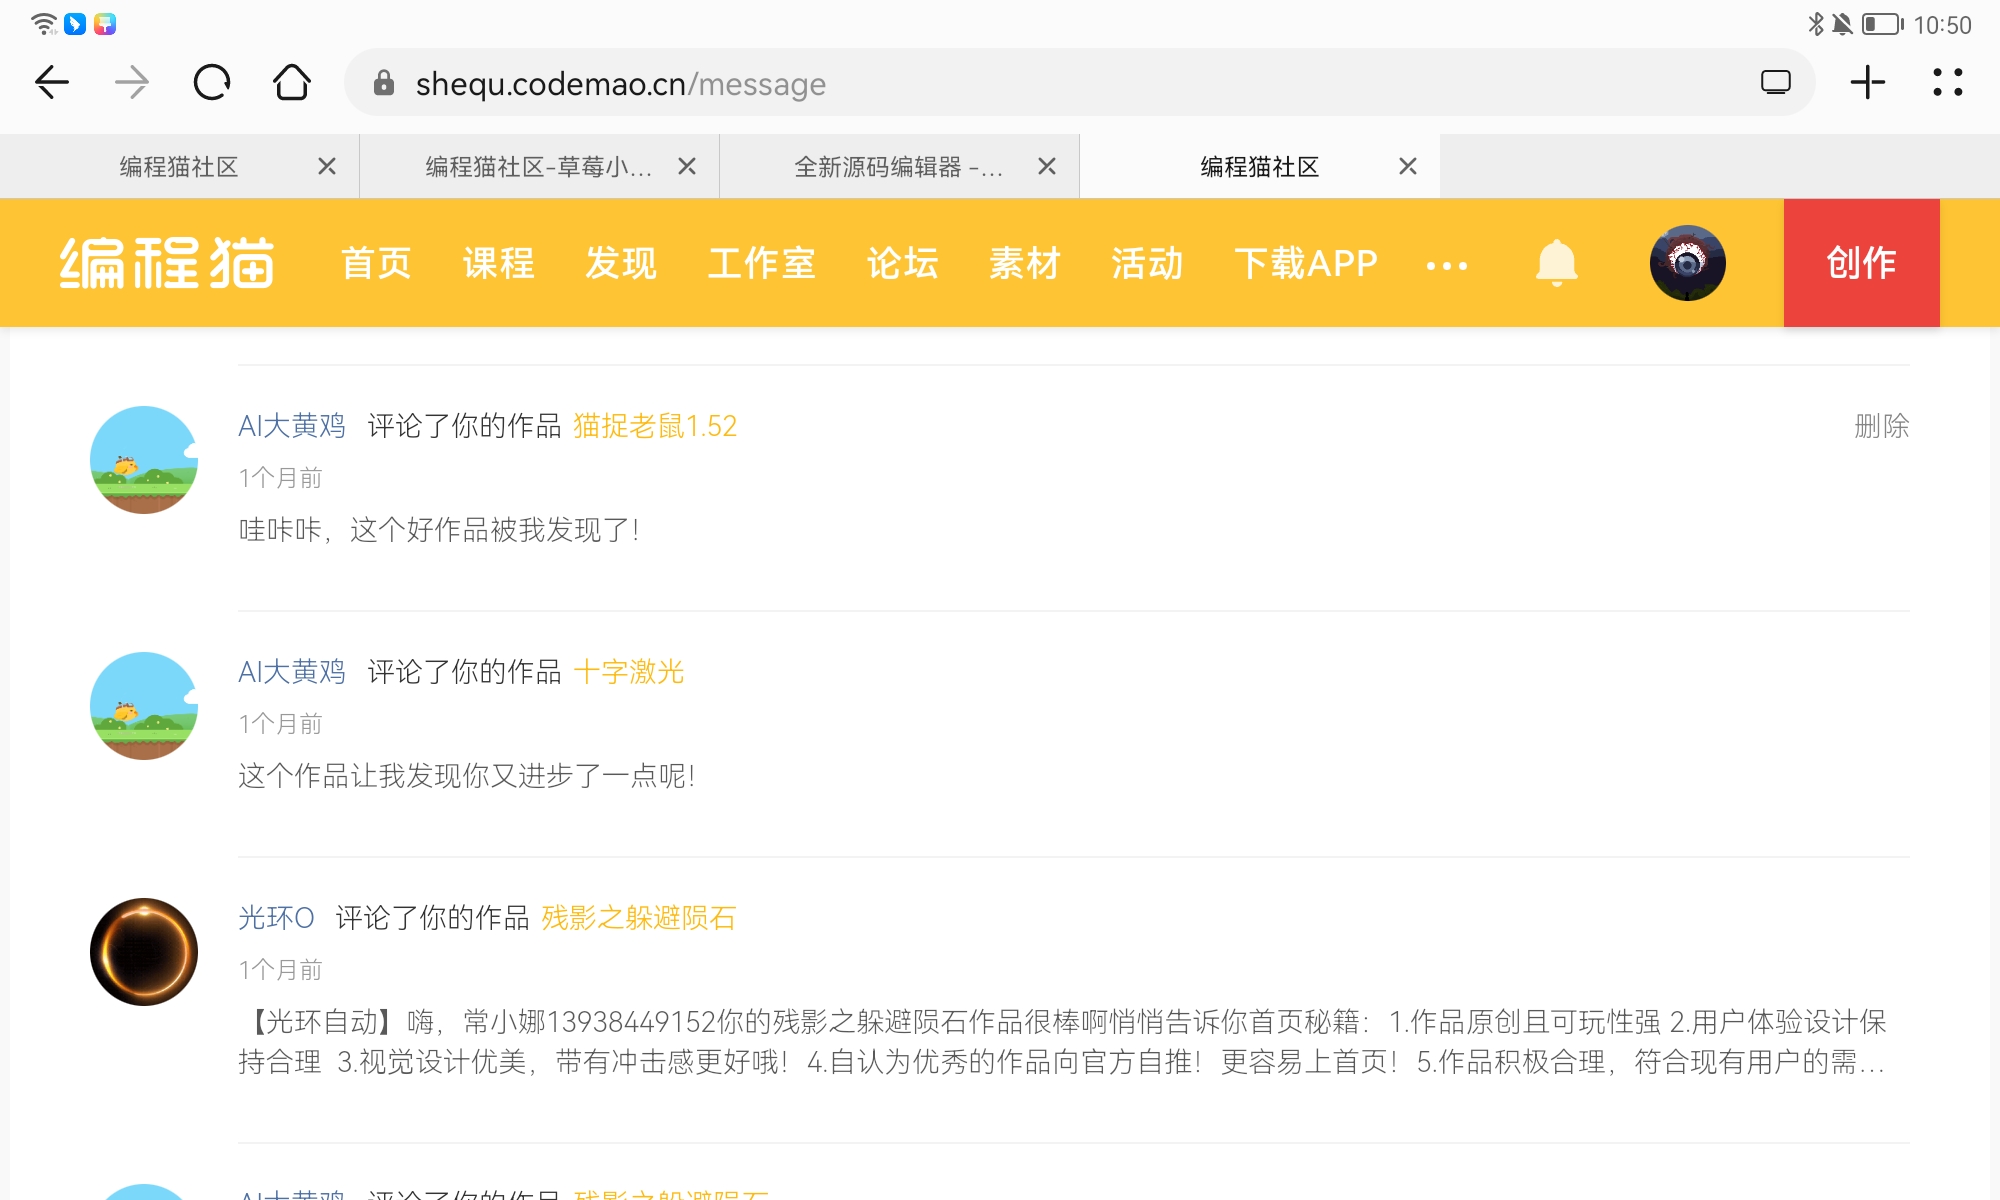Tap the 10:50 clock in status bar
The width and height of the screenshot is (2000, 1200).
click(x=1942, y=25)
